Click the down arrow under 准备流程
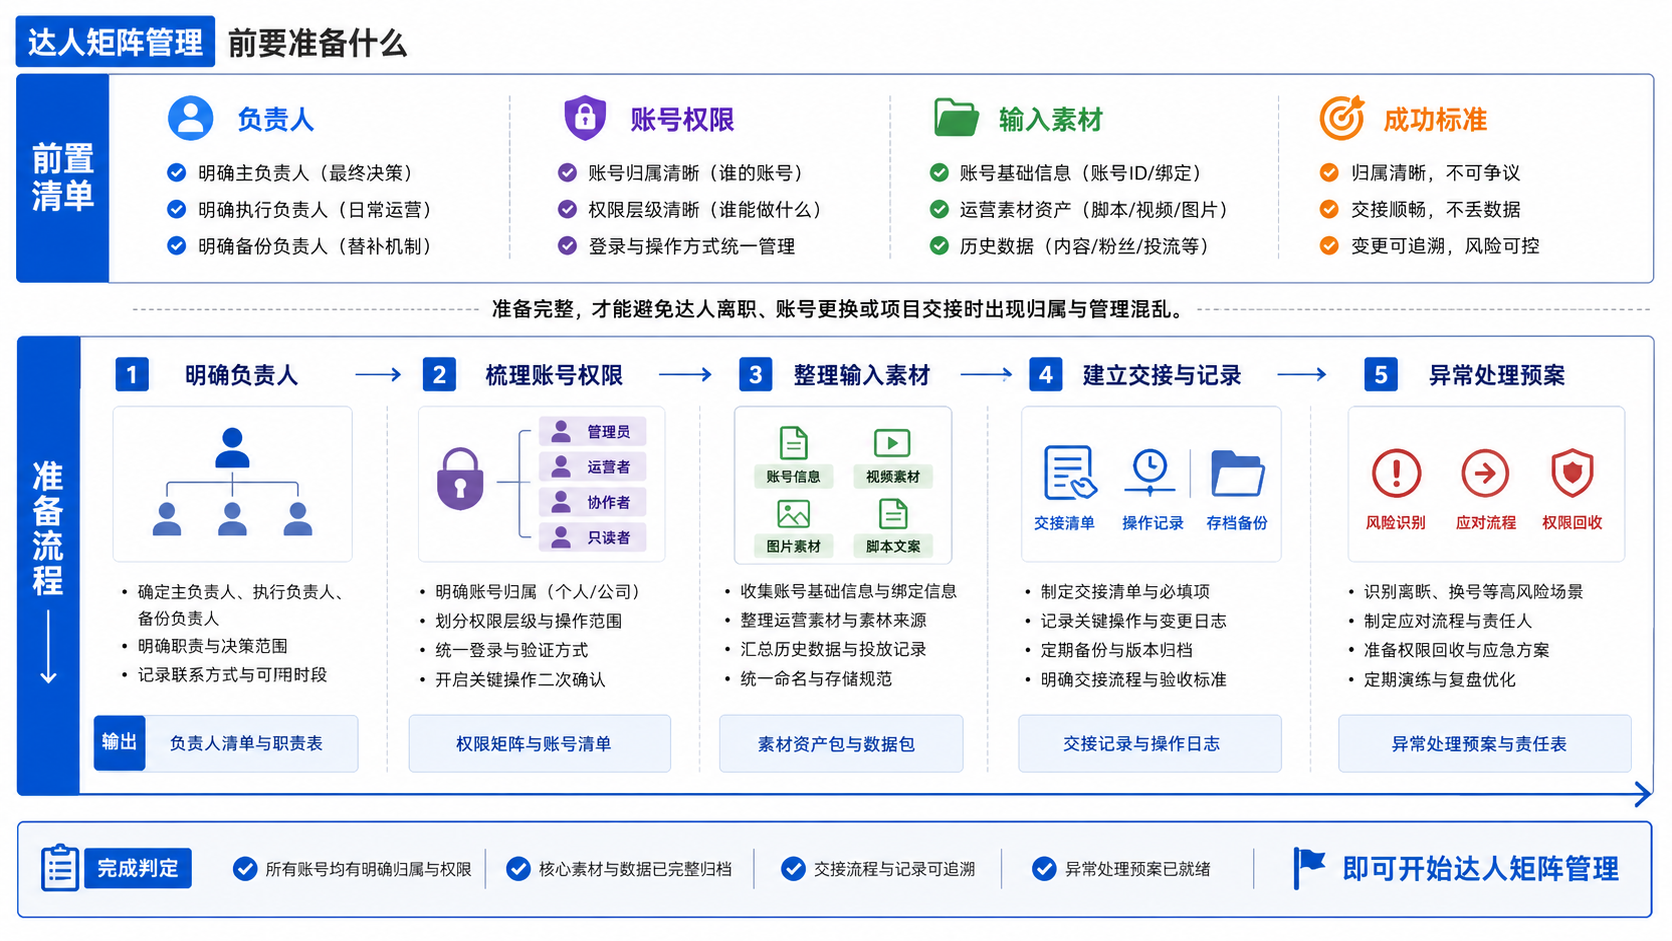Screen dimensions: 1672x941 [48, 647]
